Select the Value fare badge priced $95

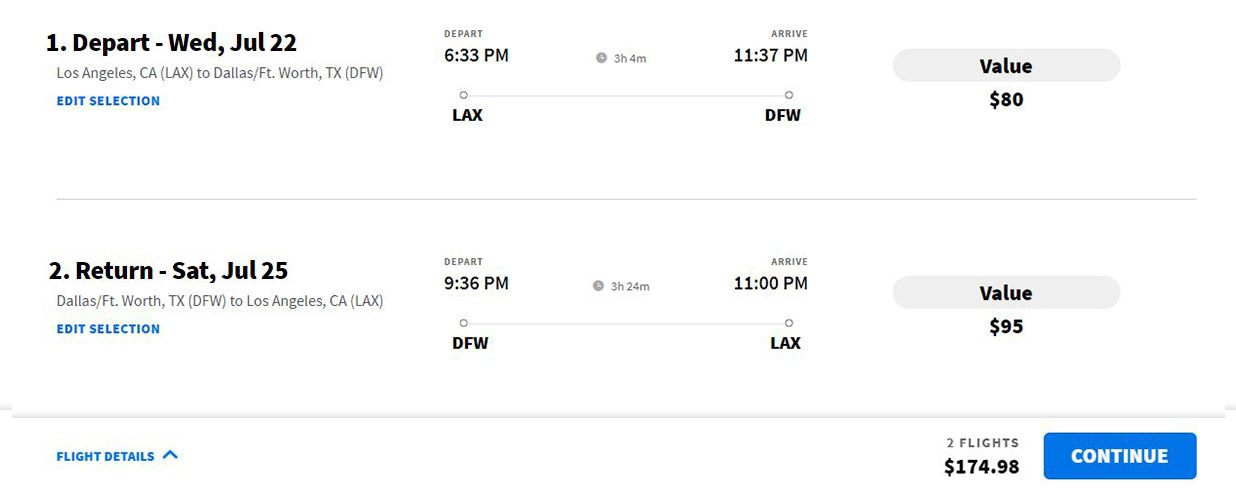tap(1006, 293)
